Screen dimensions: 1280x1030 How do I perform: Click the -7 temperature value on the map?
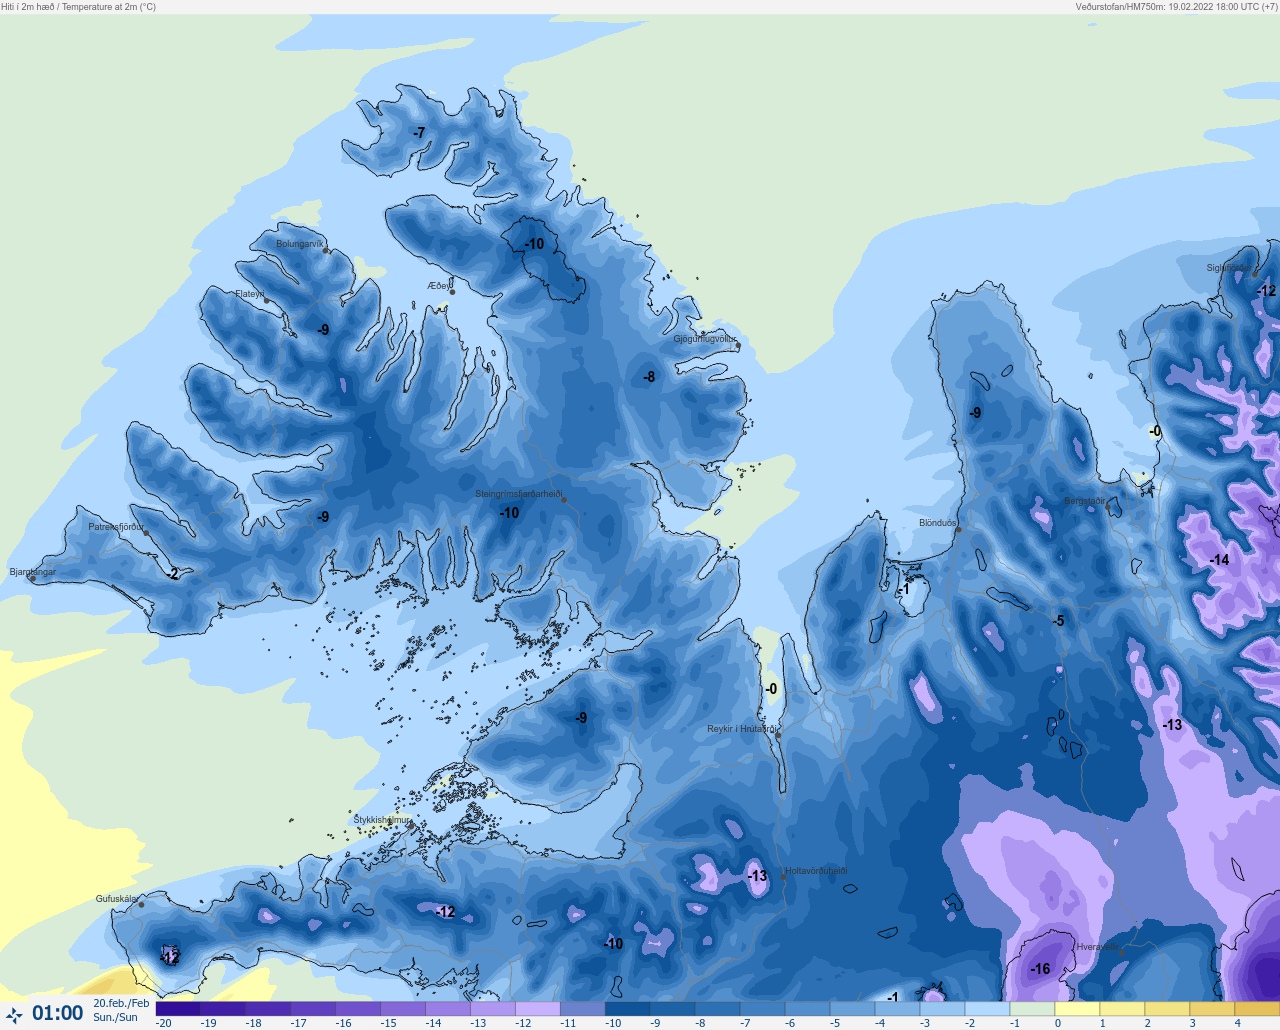419,132
